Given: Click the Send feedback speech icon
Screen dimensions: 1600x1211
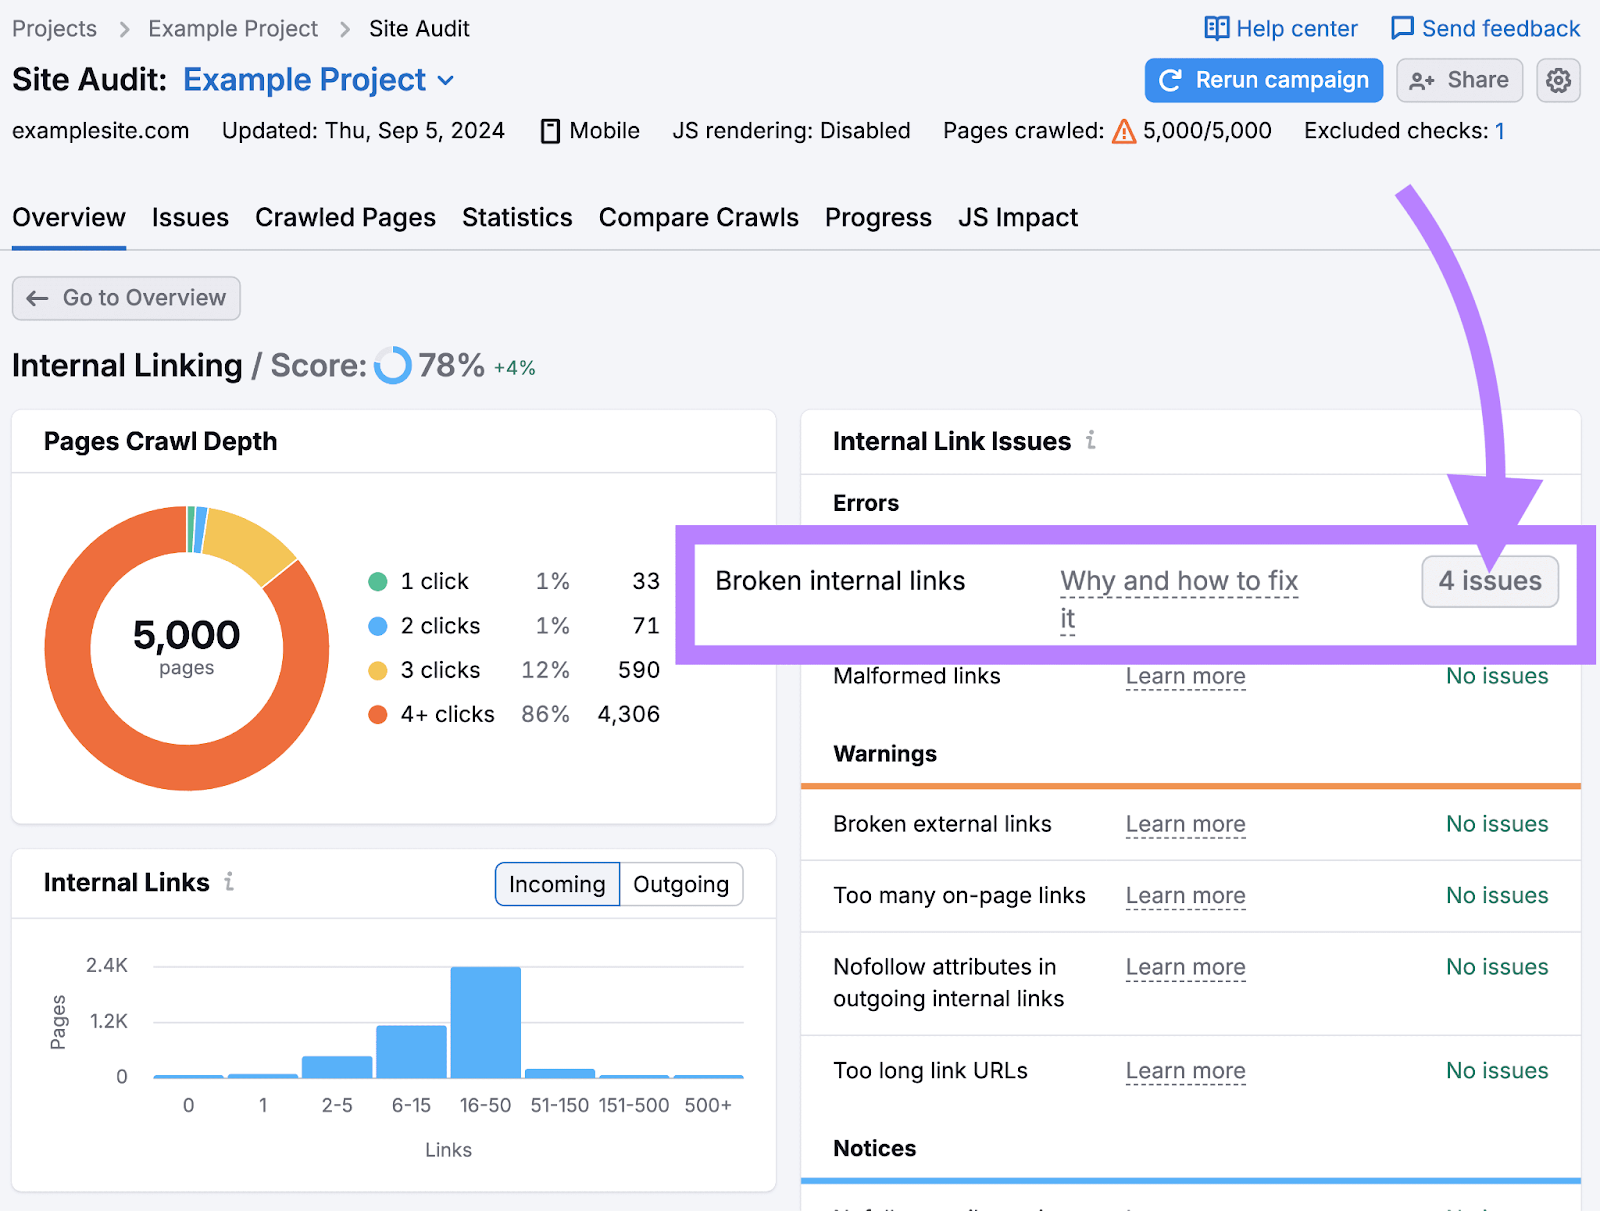Looking at the screenshot, I should click(x=1402, y=28).
